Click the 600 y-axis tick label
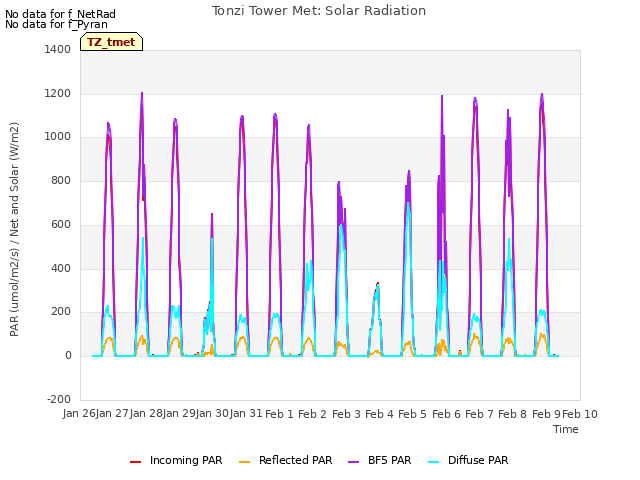Image resolution: width=640 pixels, height=480 pixels. (x=61, y=224)
